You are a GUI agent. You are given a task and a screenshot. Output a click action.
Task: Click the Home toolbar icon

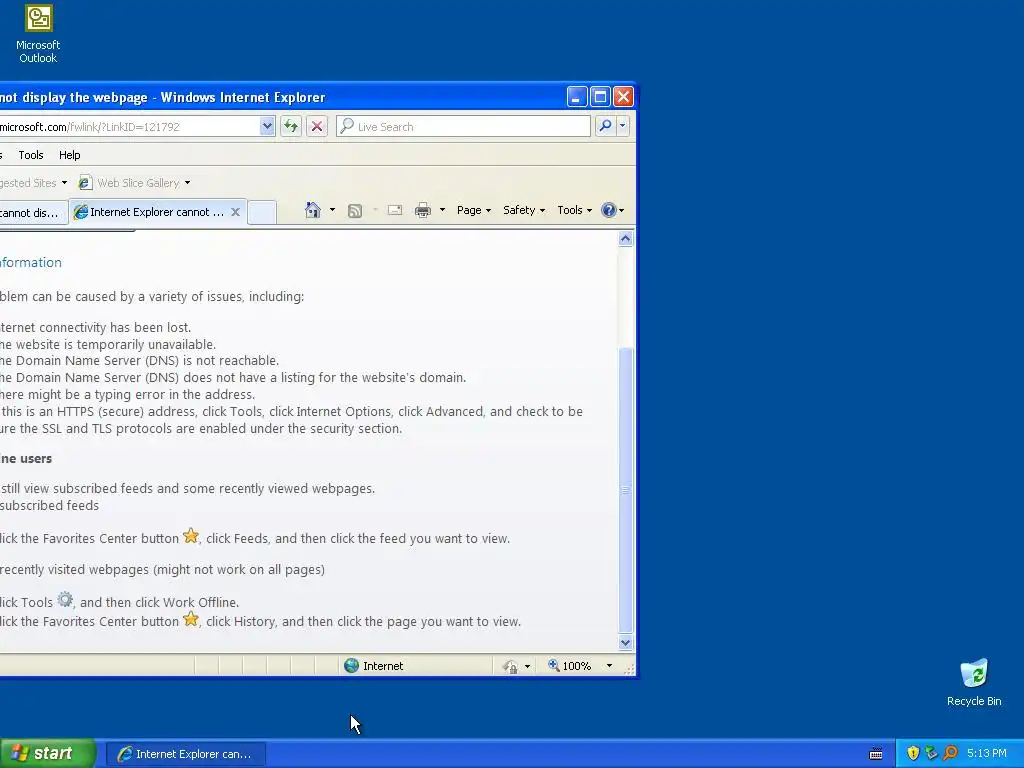click(x=313, y=210)
